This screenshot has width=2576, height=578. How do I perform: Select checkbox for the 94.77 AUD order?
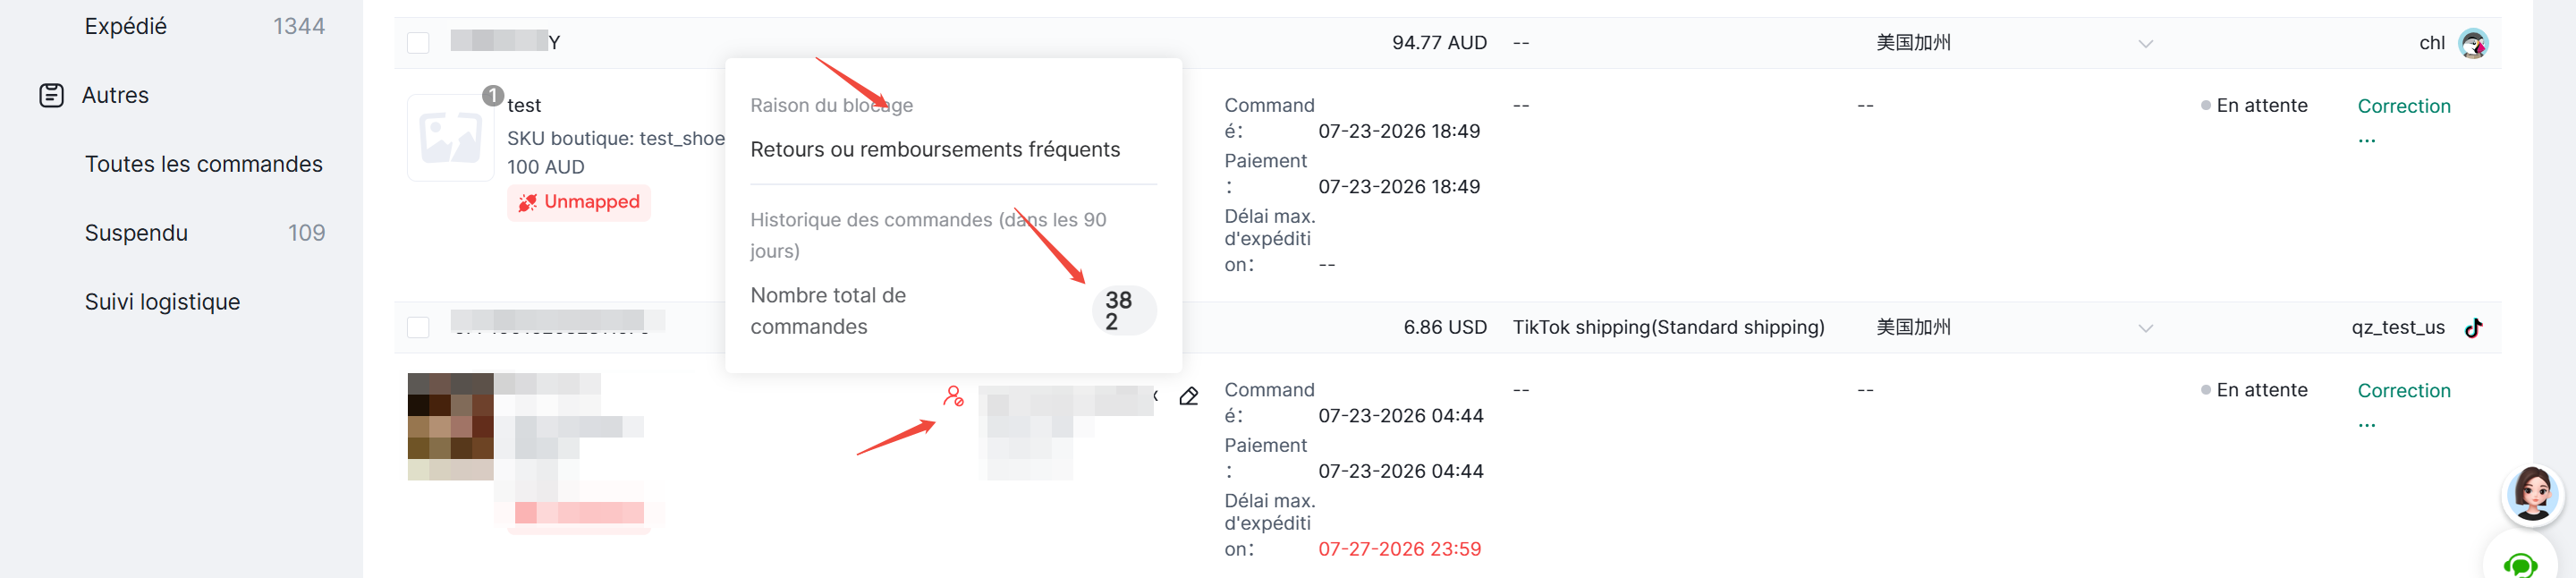tap(418, 43)
